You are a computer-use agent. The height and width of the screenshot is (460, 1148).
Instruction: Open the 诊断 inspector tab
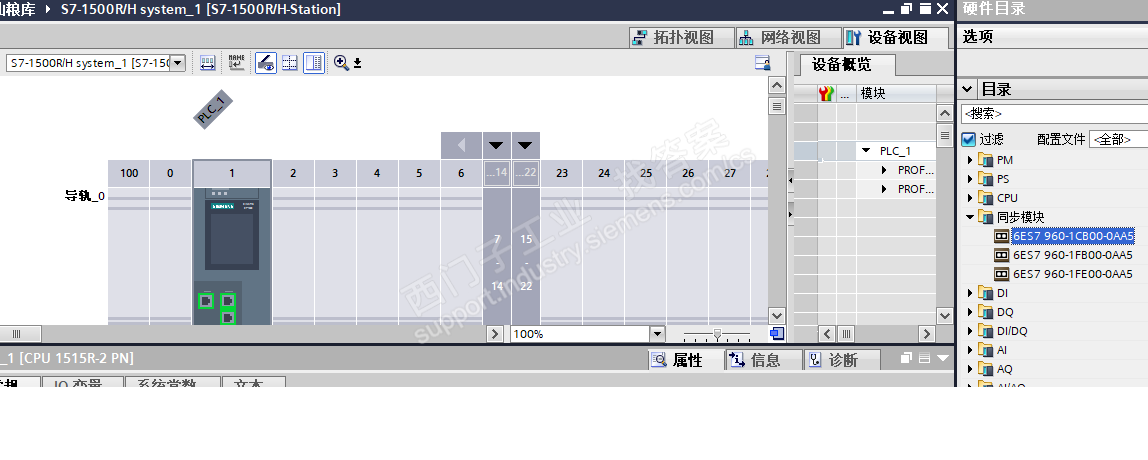click(x=842, y=360)
